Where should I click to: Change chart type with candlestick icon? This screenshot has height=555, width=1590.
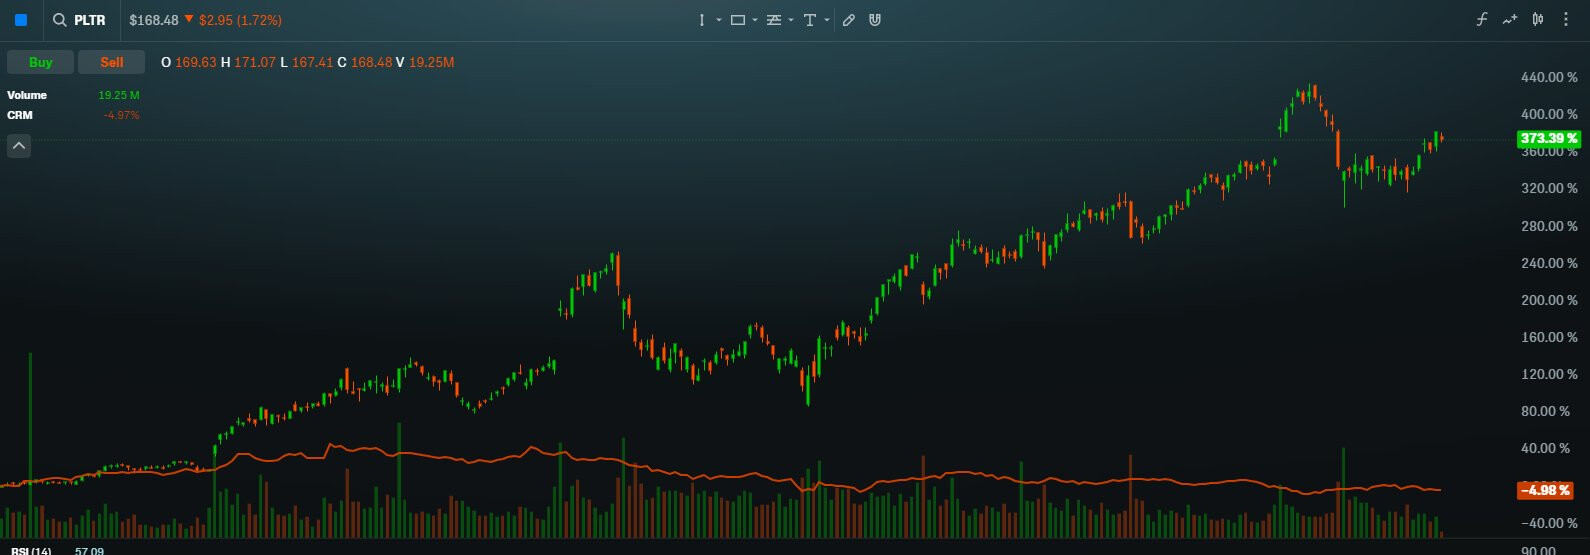[1538, 20]
